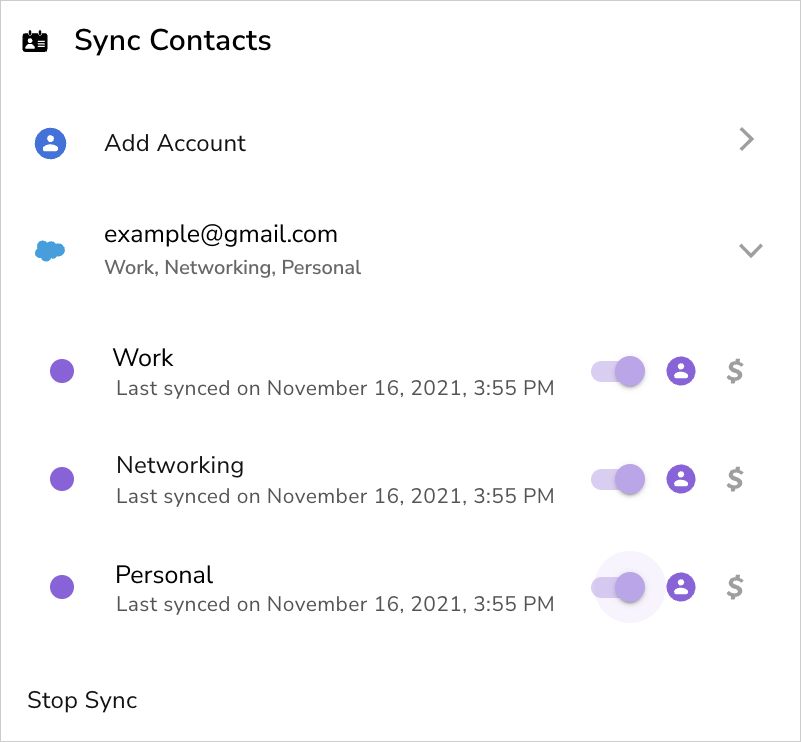Click the person icon in Networking row
801x742 pixels.
click(681, 479)
